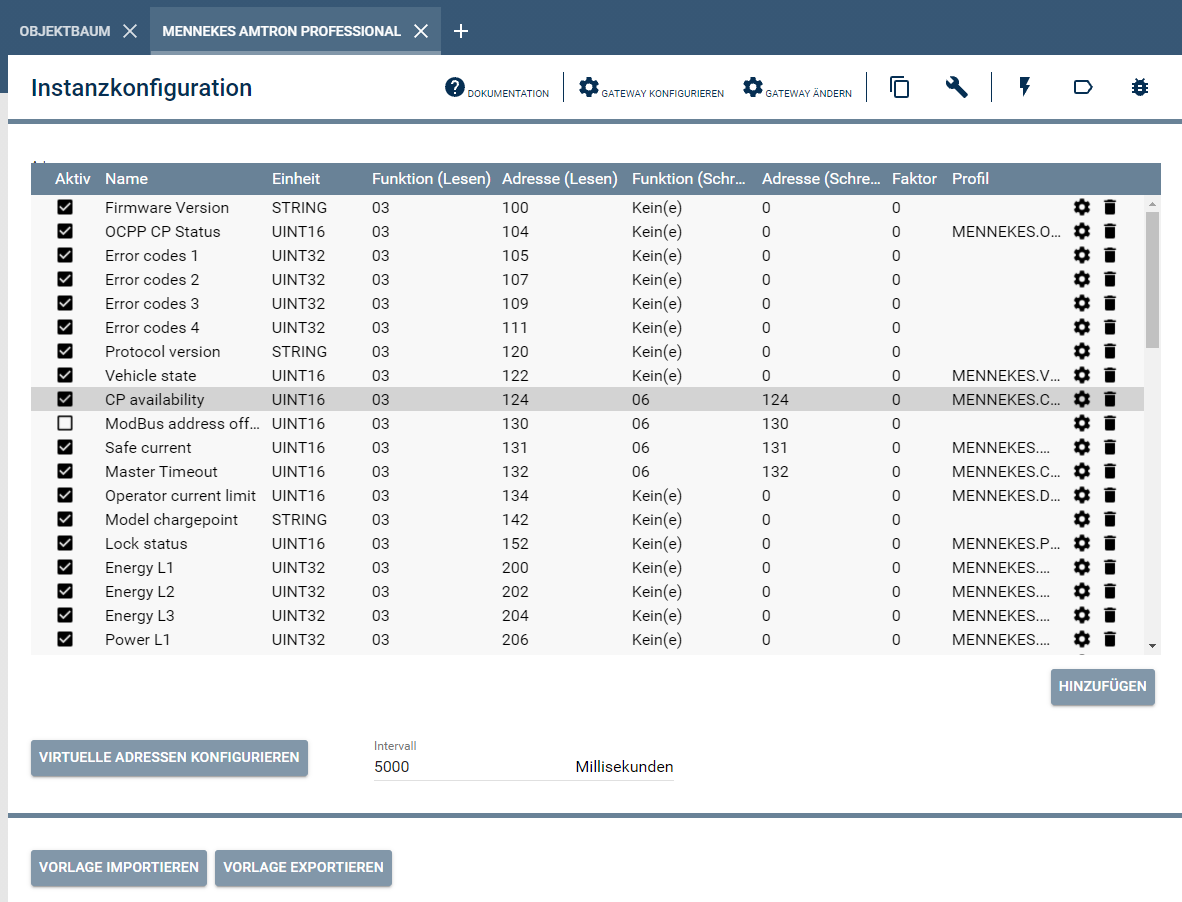The width and height of the screenshot is (1182, 902).
Task: Switch to the Objektbaum tab
Action: pyautogui.click(x=65, y=31)
